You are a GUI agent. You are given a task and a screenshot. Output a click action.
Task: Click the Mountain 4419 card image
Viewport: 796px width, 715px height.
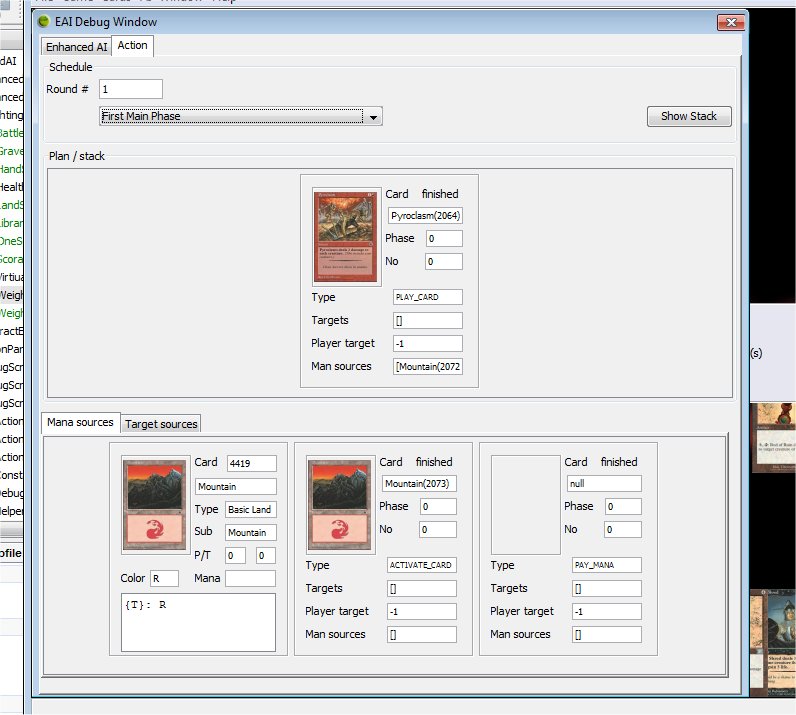(155, 505)
